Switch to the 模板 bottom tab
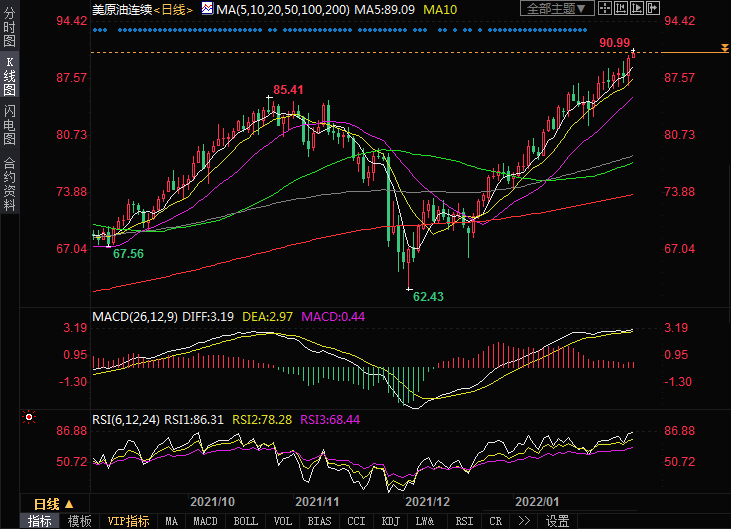This screenshot has height=529, width=731. pos(78,521)
